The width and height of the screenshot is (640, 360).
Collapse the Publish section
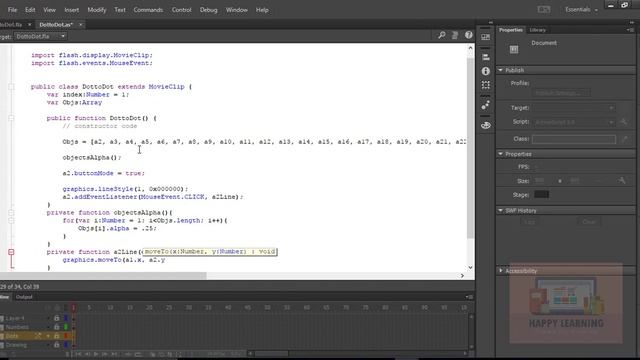pos(501,70)
